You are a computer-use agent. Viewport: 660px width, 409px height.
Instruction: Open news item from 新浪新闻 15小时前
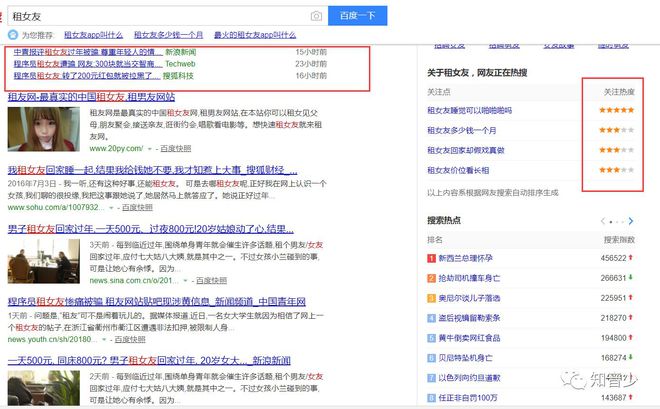[x=88, y=52]
